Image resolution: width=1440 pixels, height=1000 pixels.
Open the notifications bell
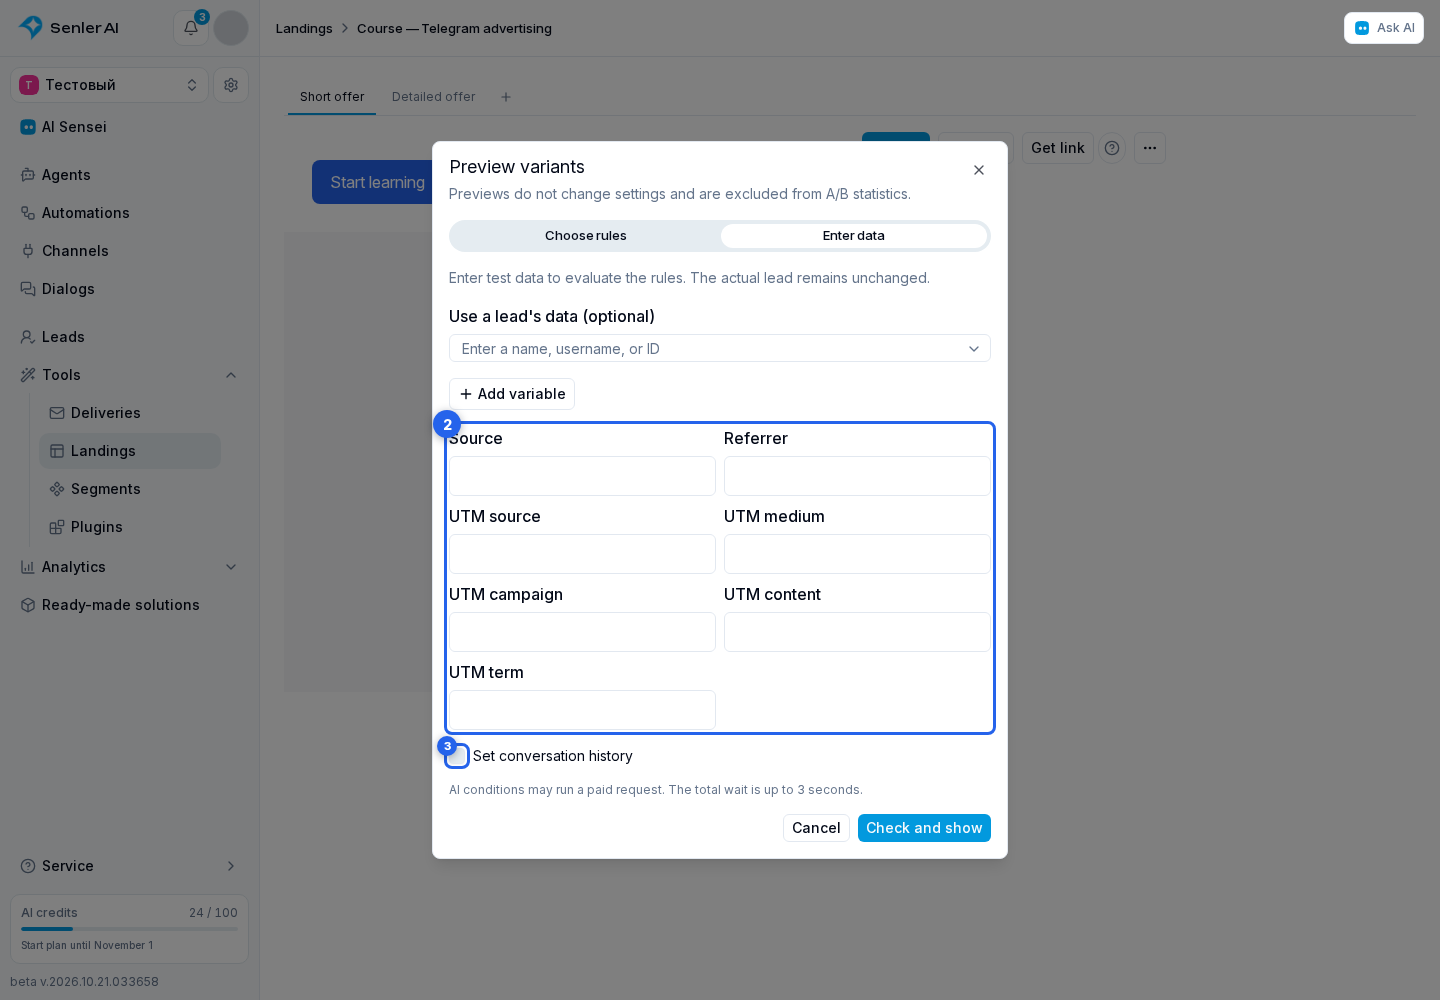coord(191,28)
